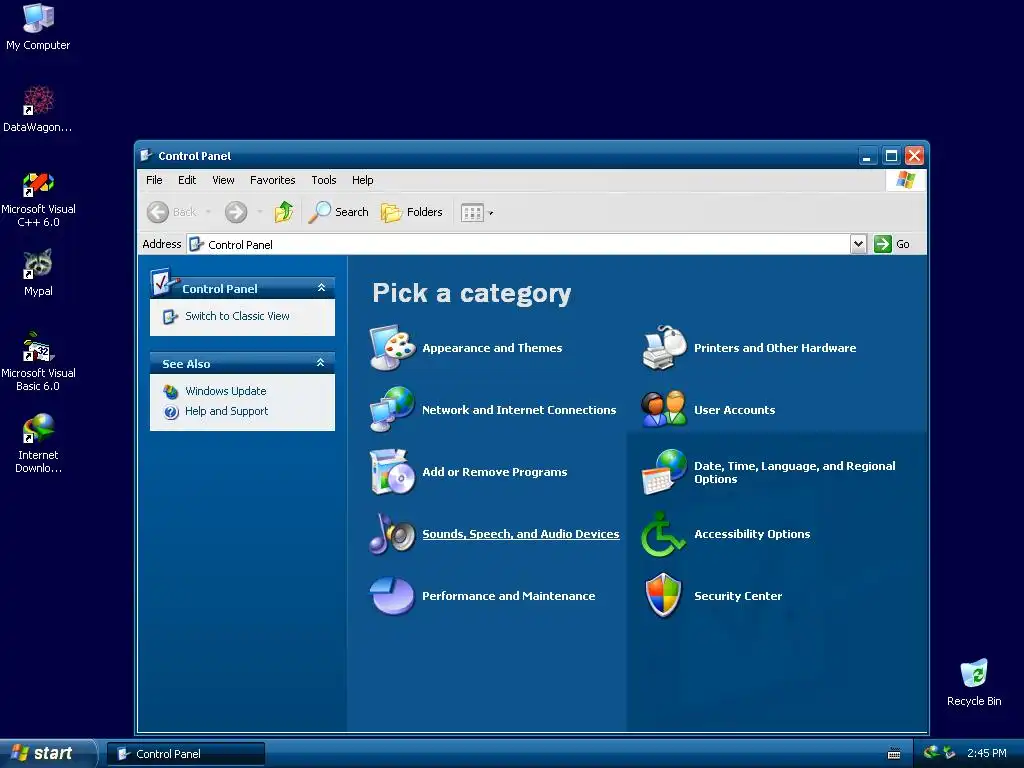Open the Performance and Maintenance pie chart icon
This screenshot has width=1024, height=768.
pyautogui.click(x=392, y=596)
